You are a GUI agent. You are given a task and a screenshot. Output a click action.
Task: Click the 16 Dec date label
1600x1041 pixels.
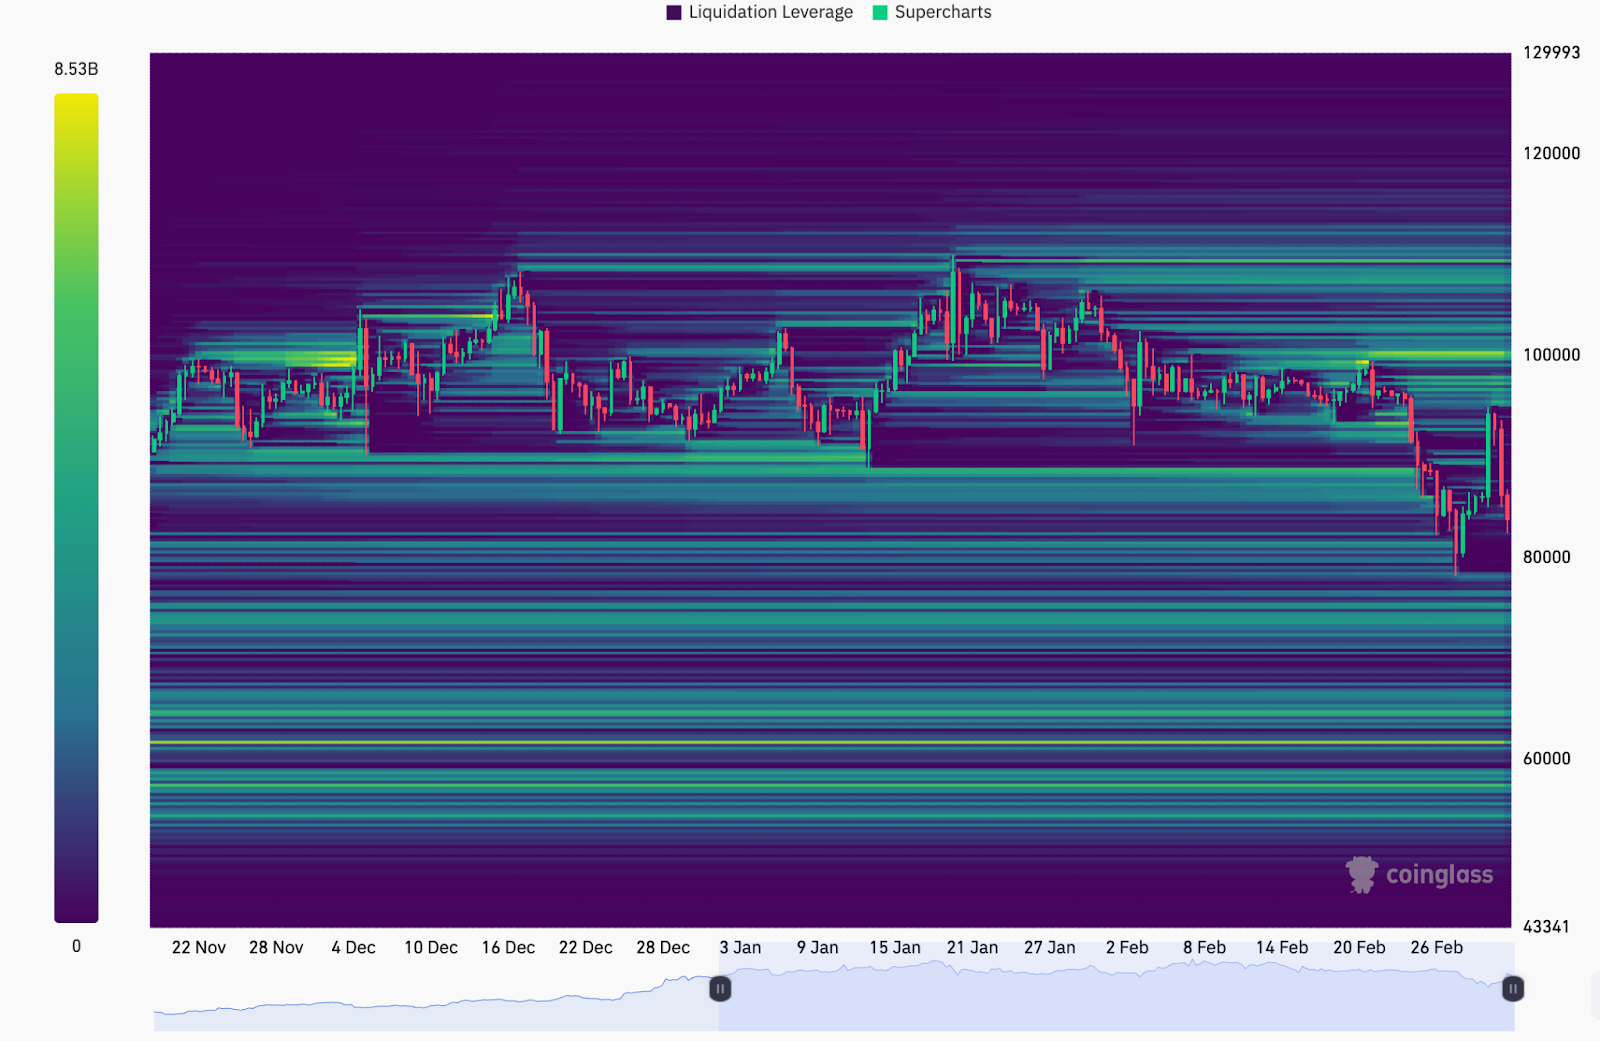click(x=508, y=947)
